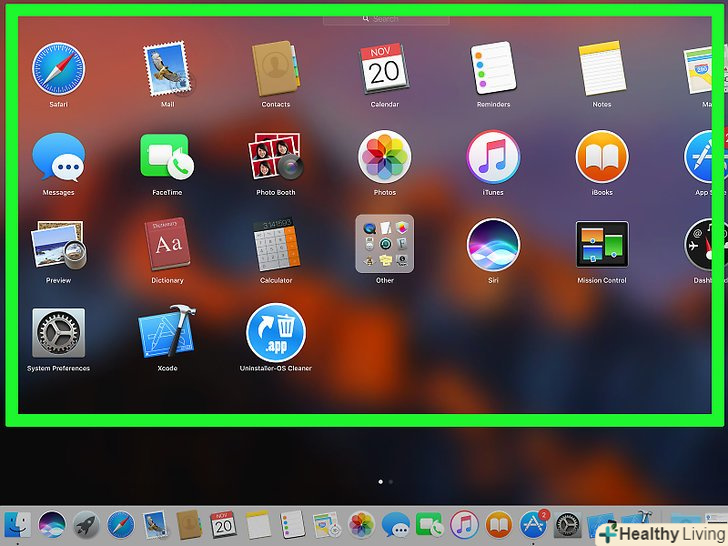Viewport: 728px width, 546px height.
Task: Open Notes in the Launchpad grid
Action: point(602,69)
